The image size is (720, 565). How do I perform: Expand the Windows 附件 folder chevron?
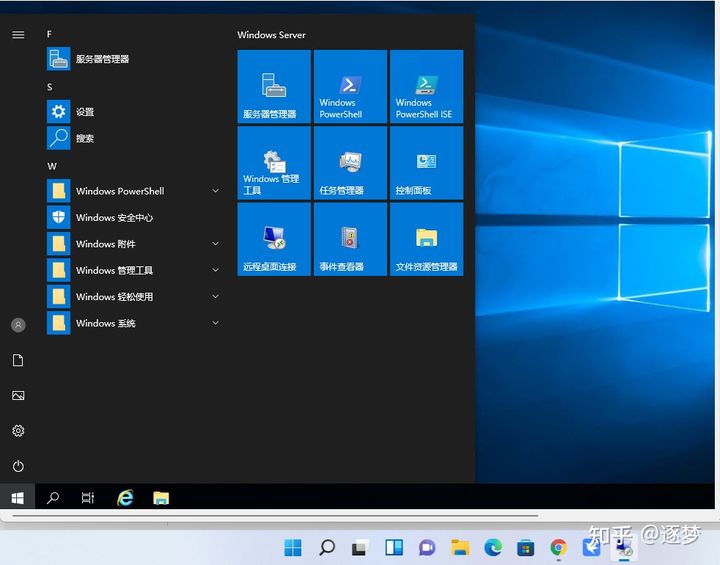tap(215, 243)
